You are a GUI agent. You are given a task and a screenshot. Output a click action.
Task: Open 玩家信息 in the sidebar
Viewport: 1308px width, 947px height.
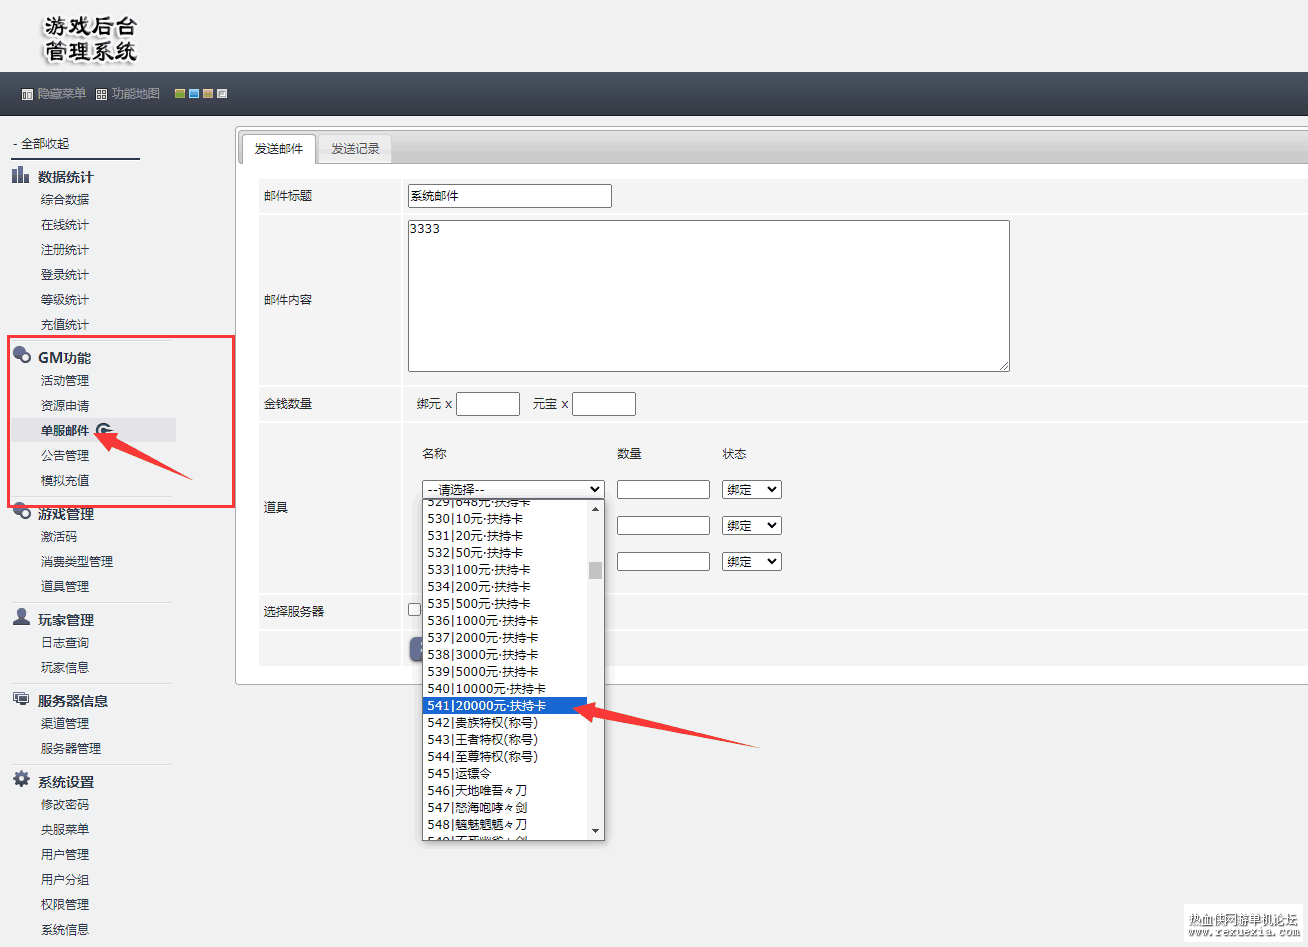tap(65, 668)
